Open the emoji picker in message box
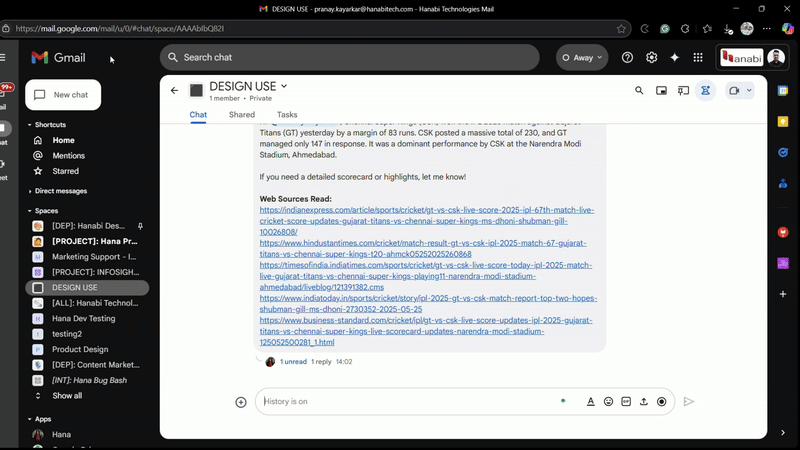The height and width of the screenshot is (450, 800). click(x=608, y=402)
